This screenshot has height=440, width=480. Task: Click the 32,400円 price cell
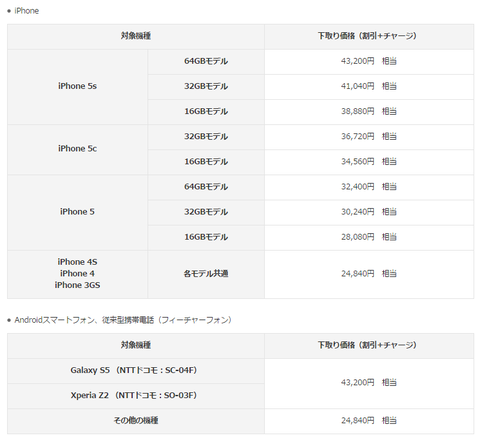(369, 187)
